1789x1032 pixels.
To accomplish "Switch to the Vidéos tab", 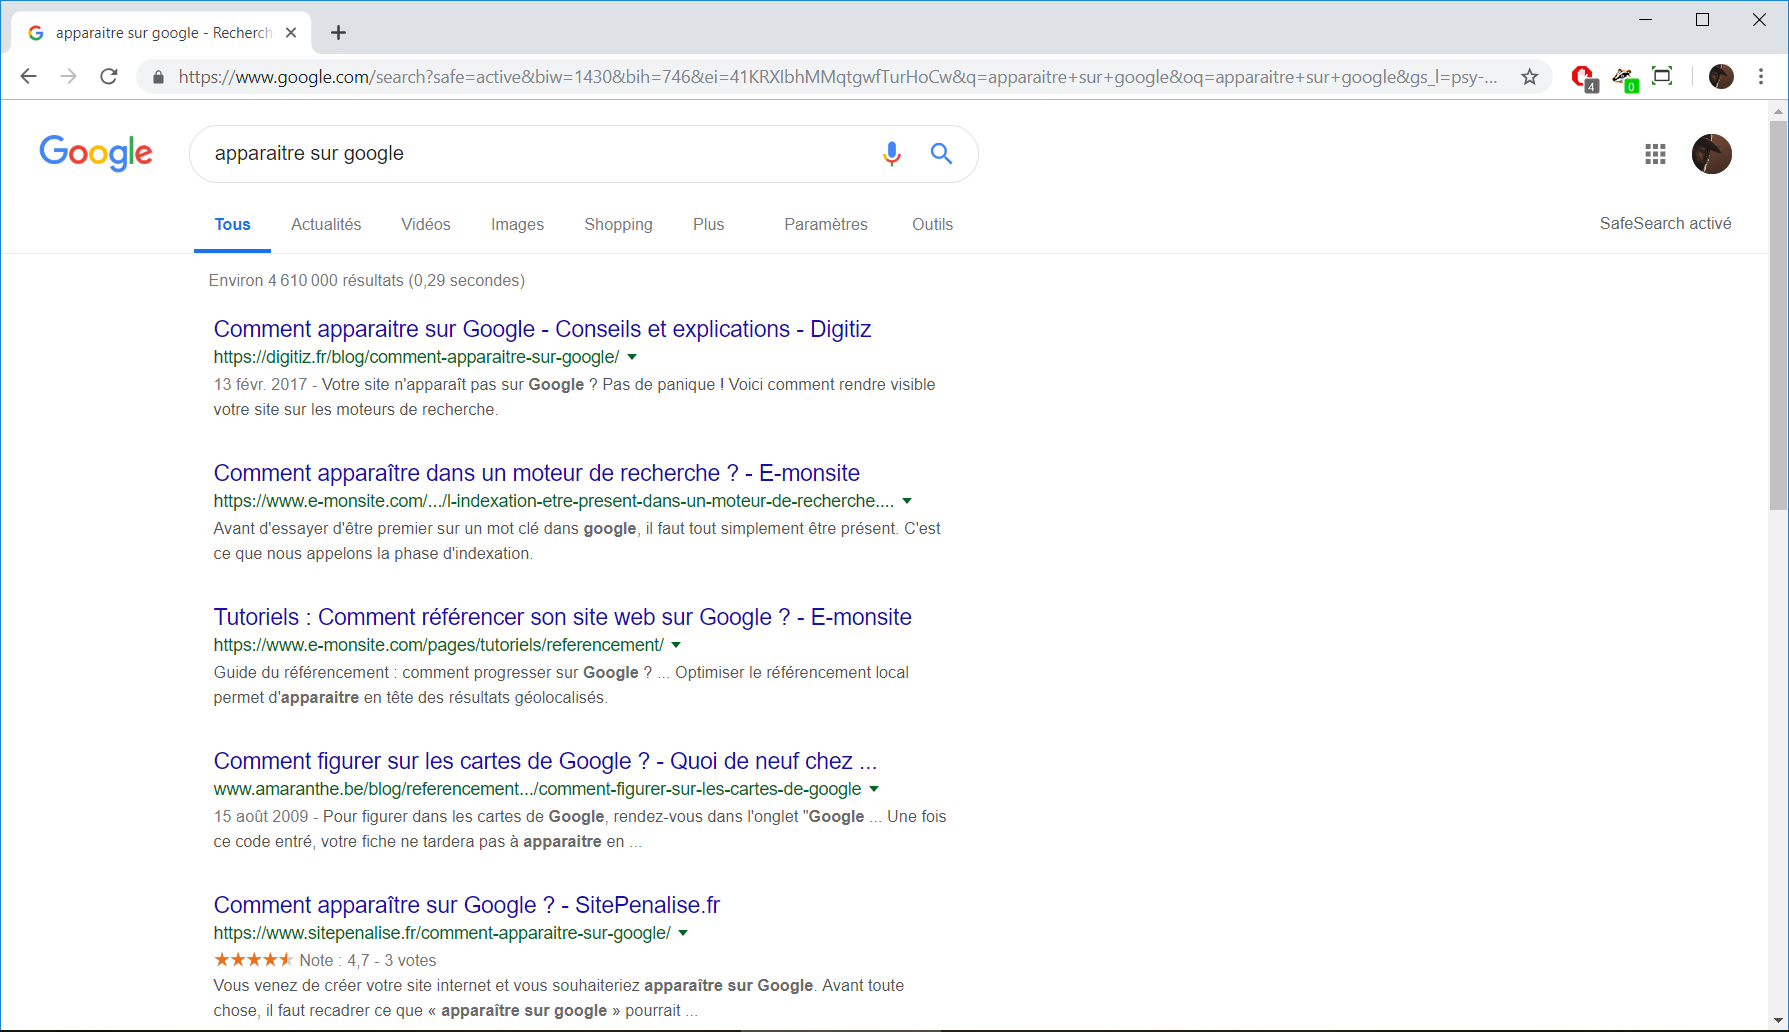I will 426,224.
